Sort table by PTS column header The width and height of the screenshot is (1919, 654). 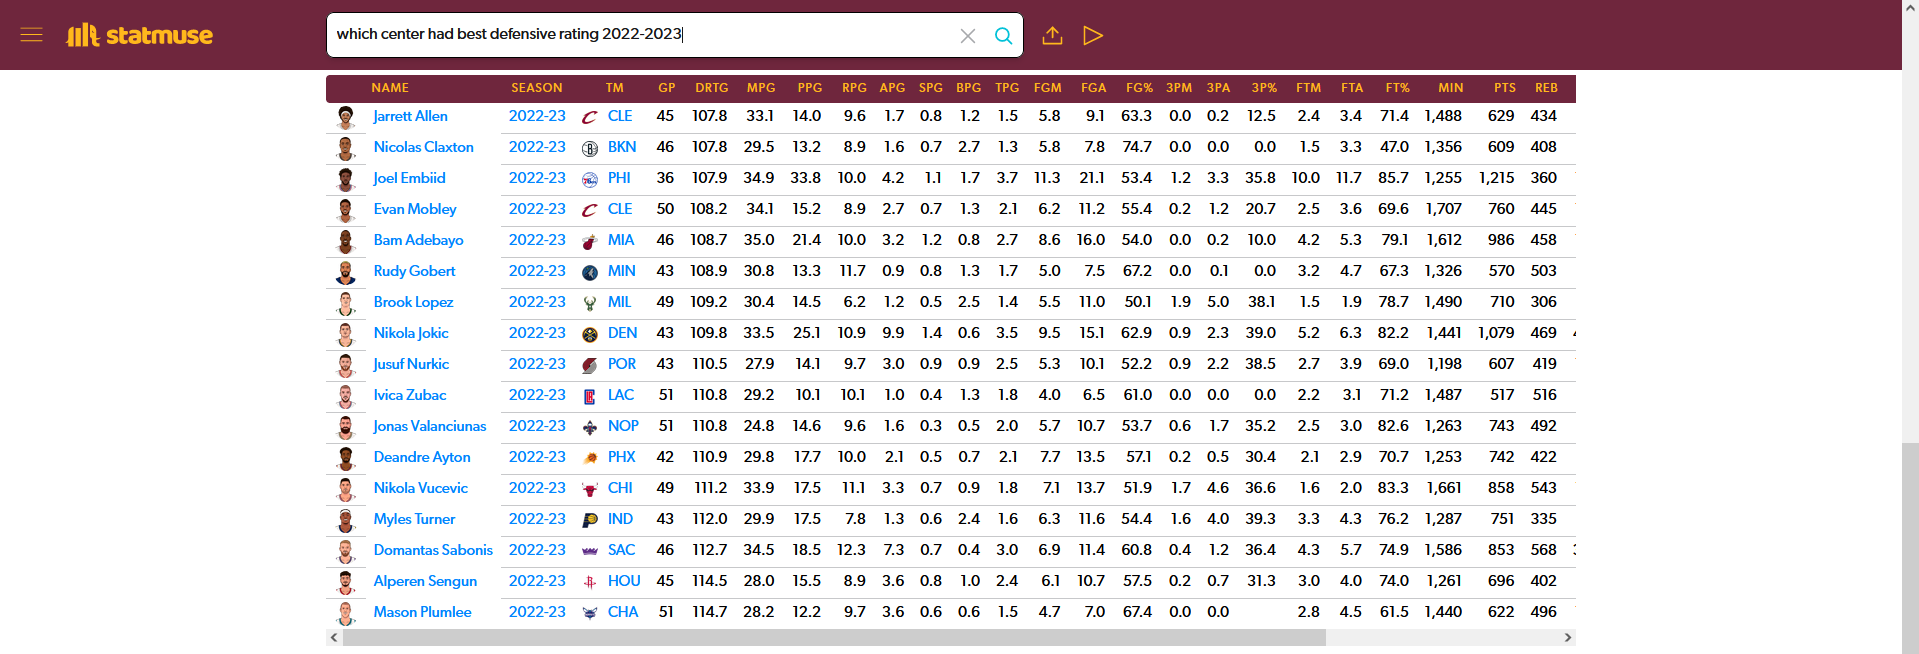click(1504, 88)
